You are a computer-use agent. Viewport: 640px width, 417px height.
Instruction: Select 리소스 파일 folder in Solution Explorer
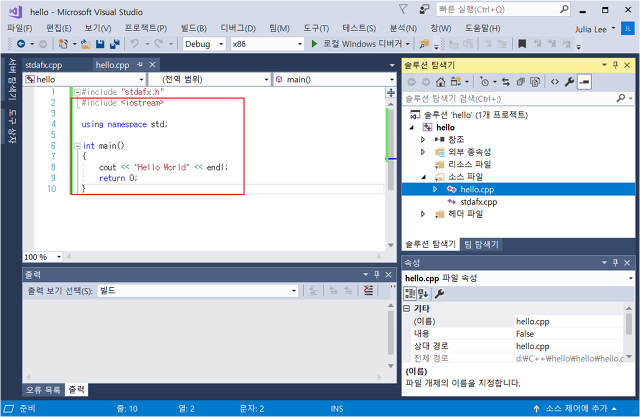[469, 164]
